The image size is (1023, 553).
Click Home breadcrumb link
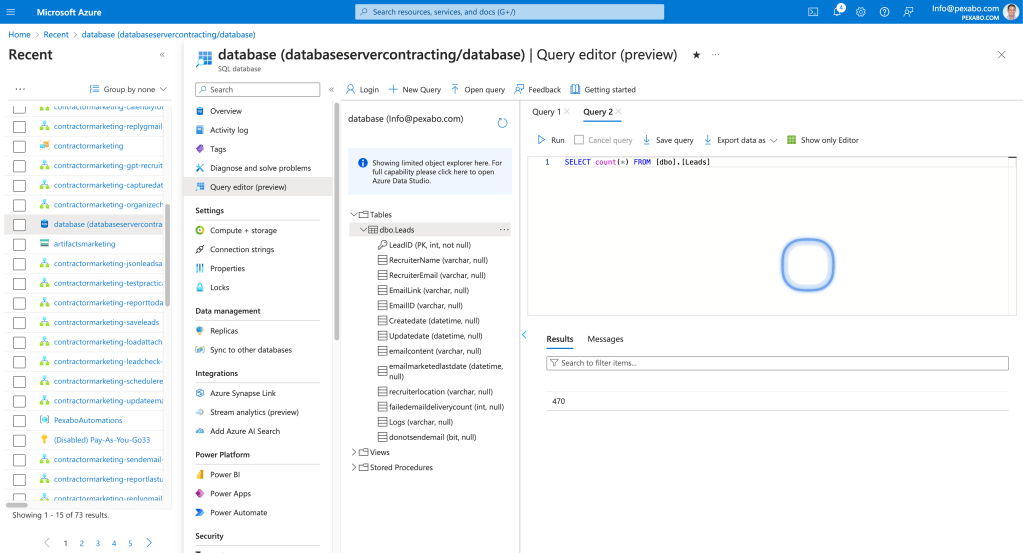(x=19, y=35)
